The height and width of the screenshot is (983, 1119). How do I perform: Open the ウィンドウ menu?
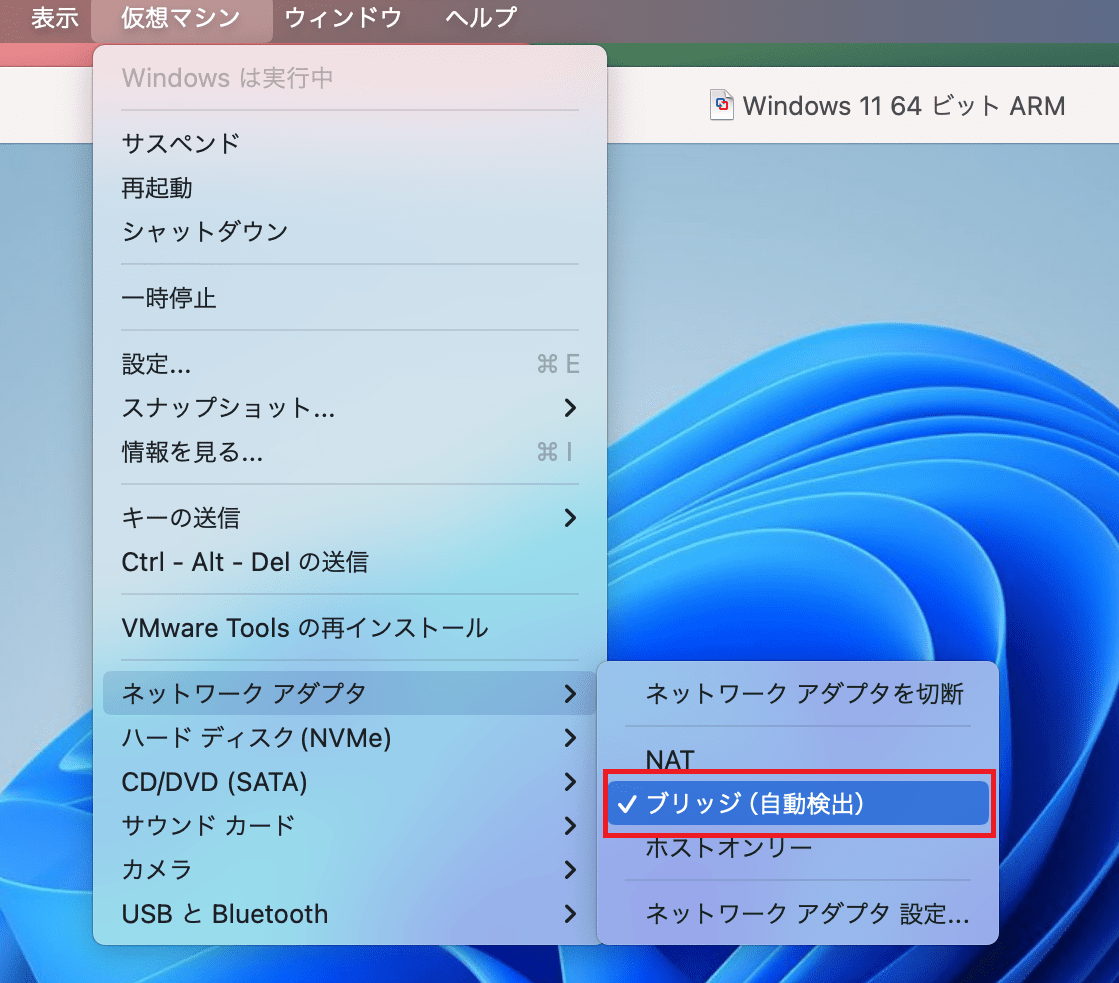point(343,17)
